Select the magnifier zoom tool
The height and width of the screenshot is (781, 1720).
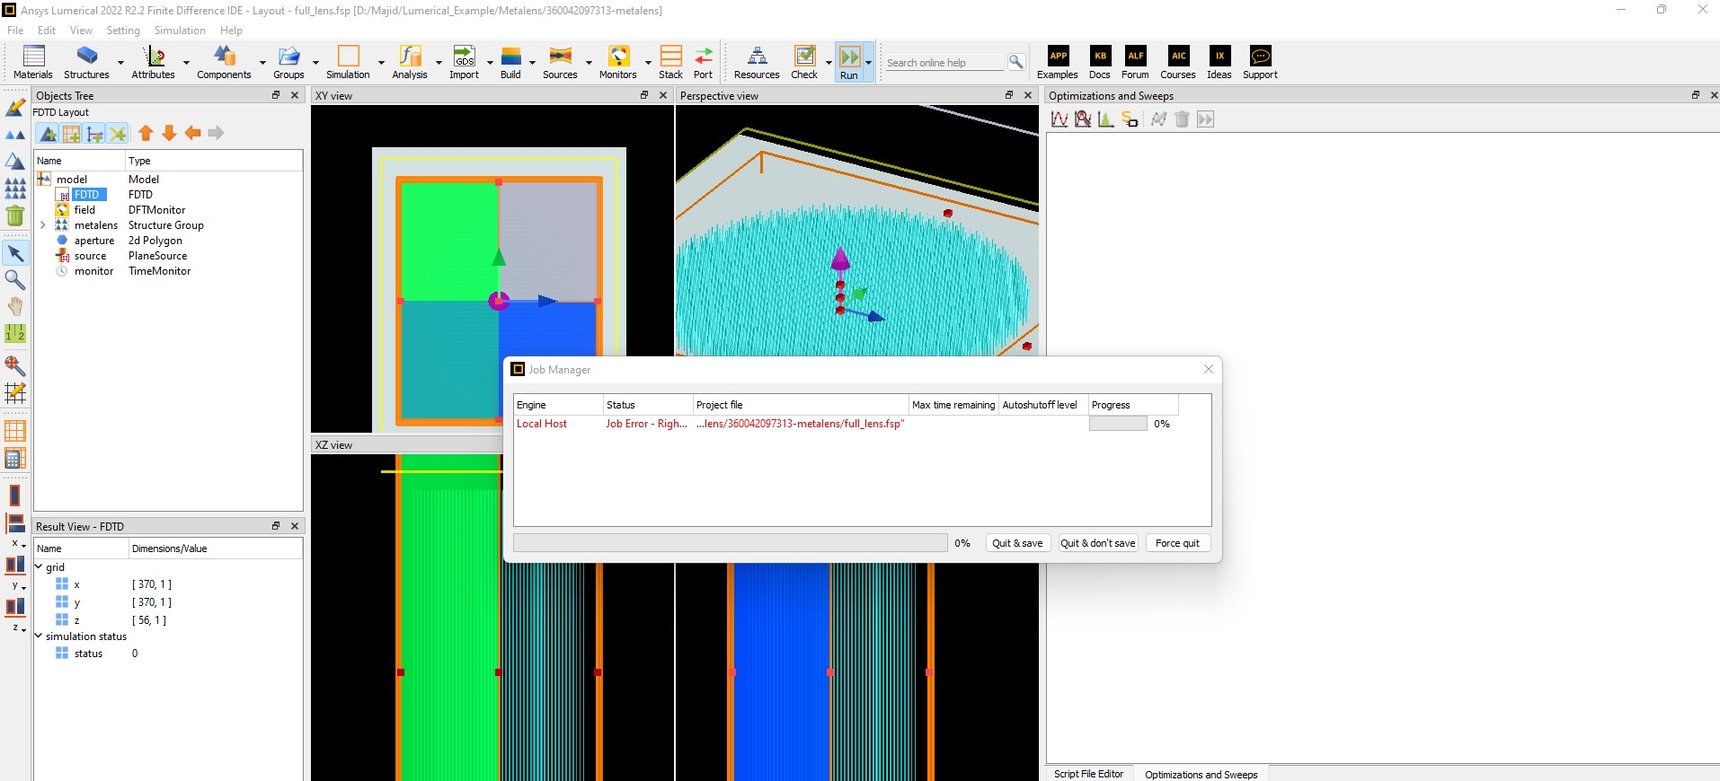[x=15, y=280]
